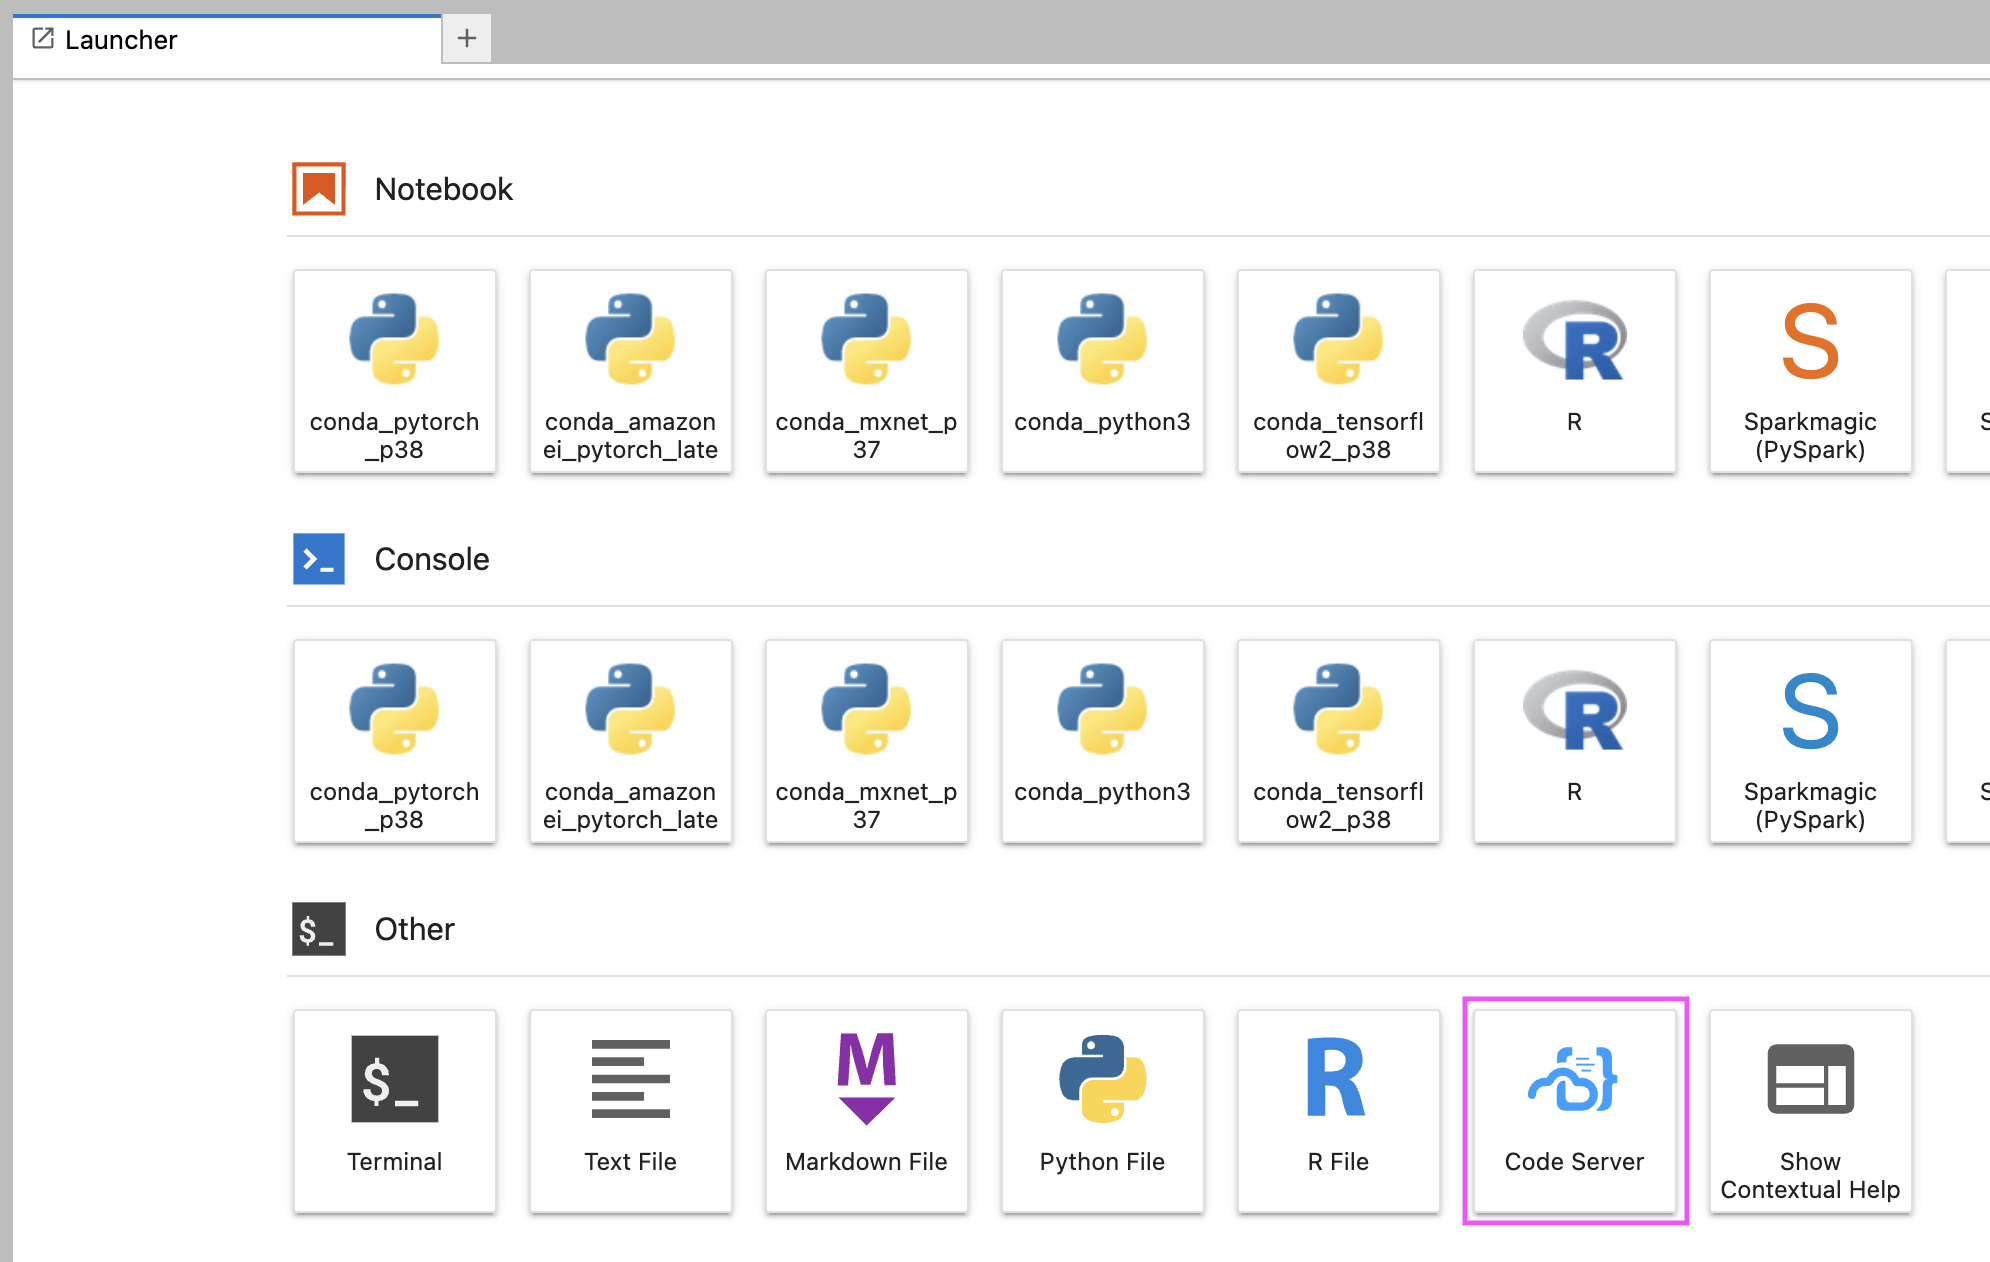
Task: Create a new R File
Action: tap(1338, 1109)
